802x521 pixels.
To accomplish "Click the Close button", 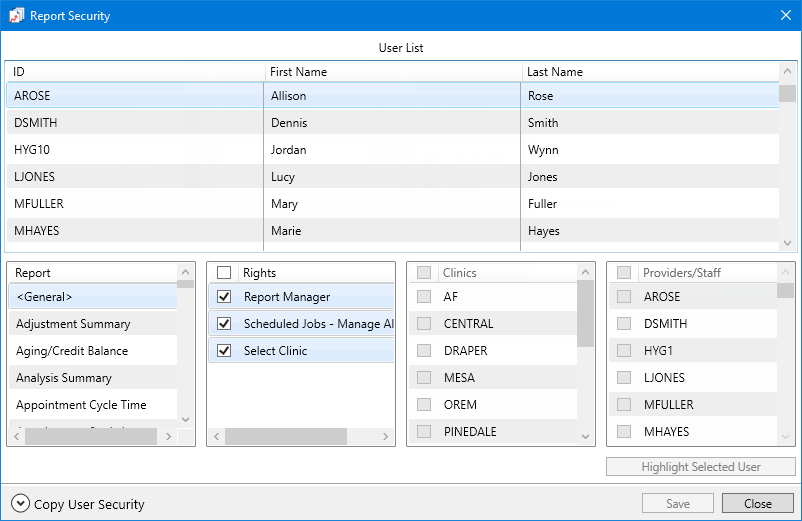I will point(757,504).
